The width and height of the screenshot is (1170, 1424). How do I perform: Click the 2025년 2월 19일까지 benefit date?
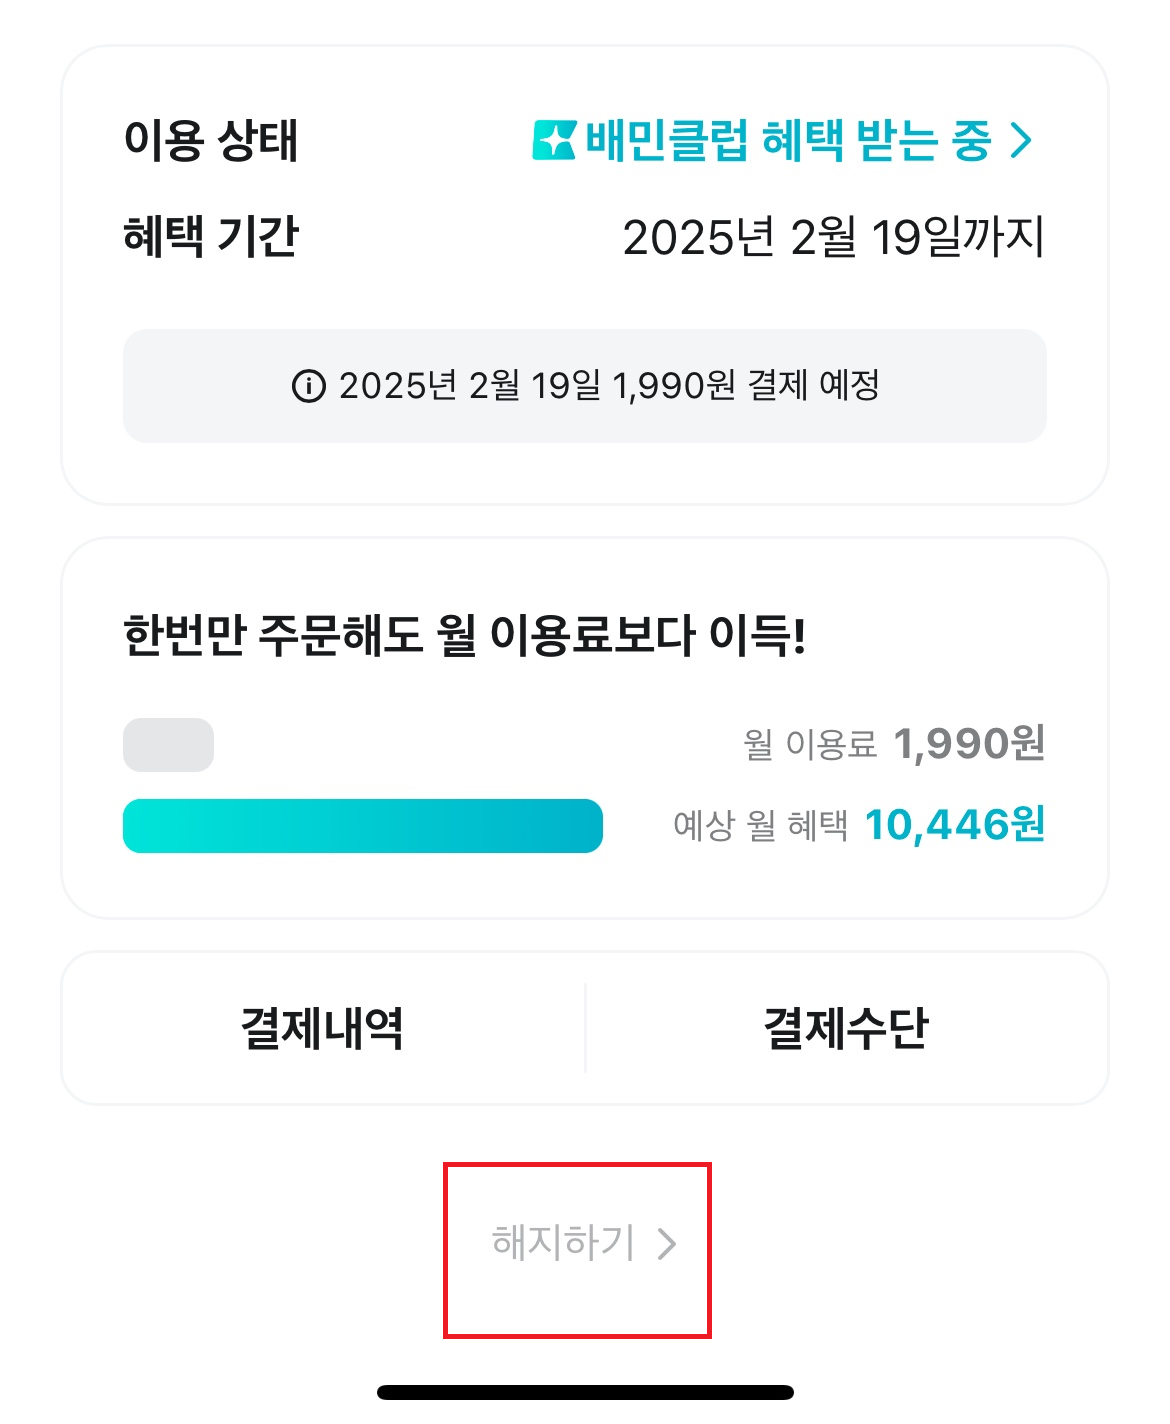pyautogui.click(x=833, y=238)
